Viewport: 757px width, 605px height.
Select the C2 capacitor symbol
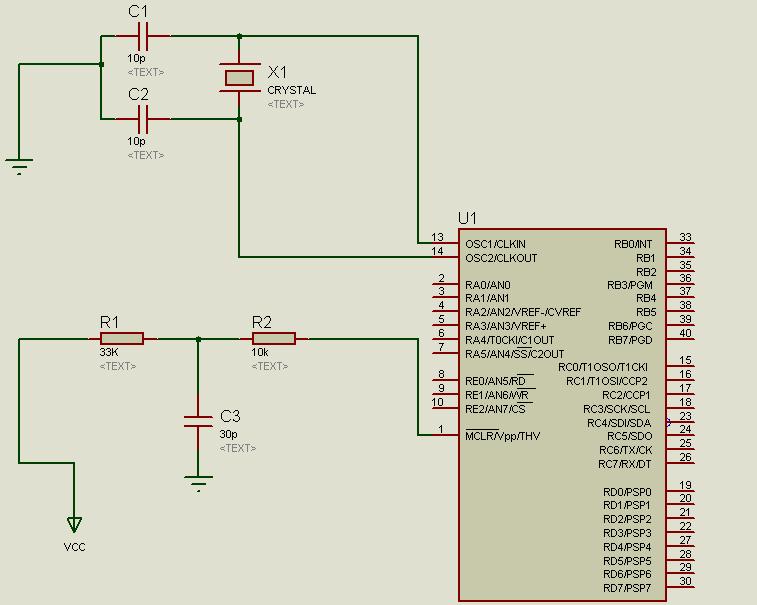click(x=143, y=119)
